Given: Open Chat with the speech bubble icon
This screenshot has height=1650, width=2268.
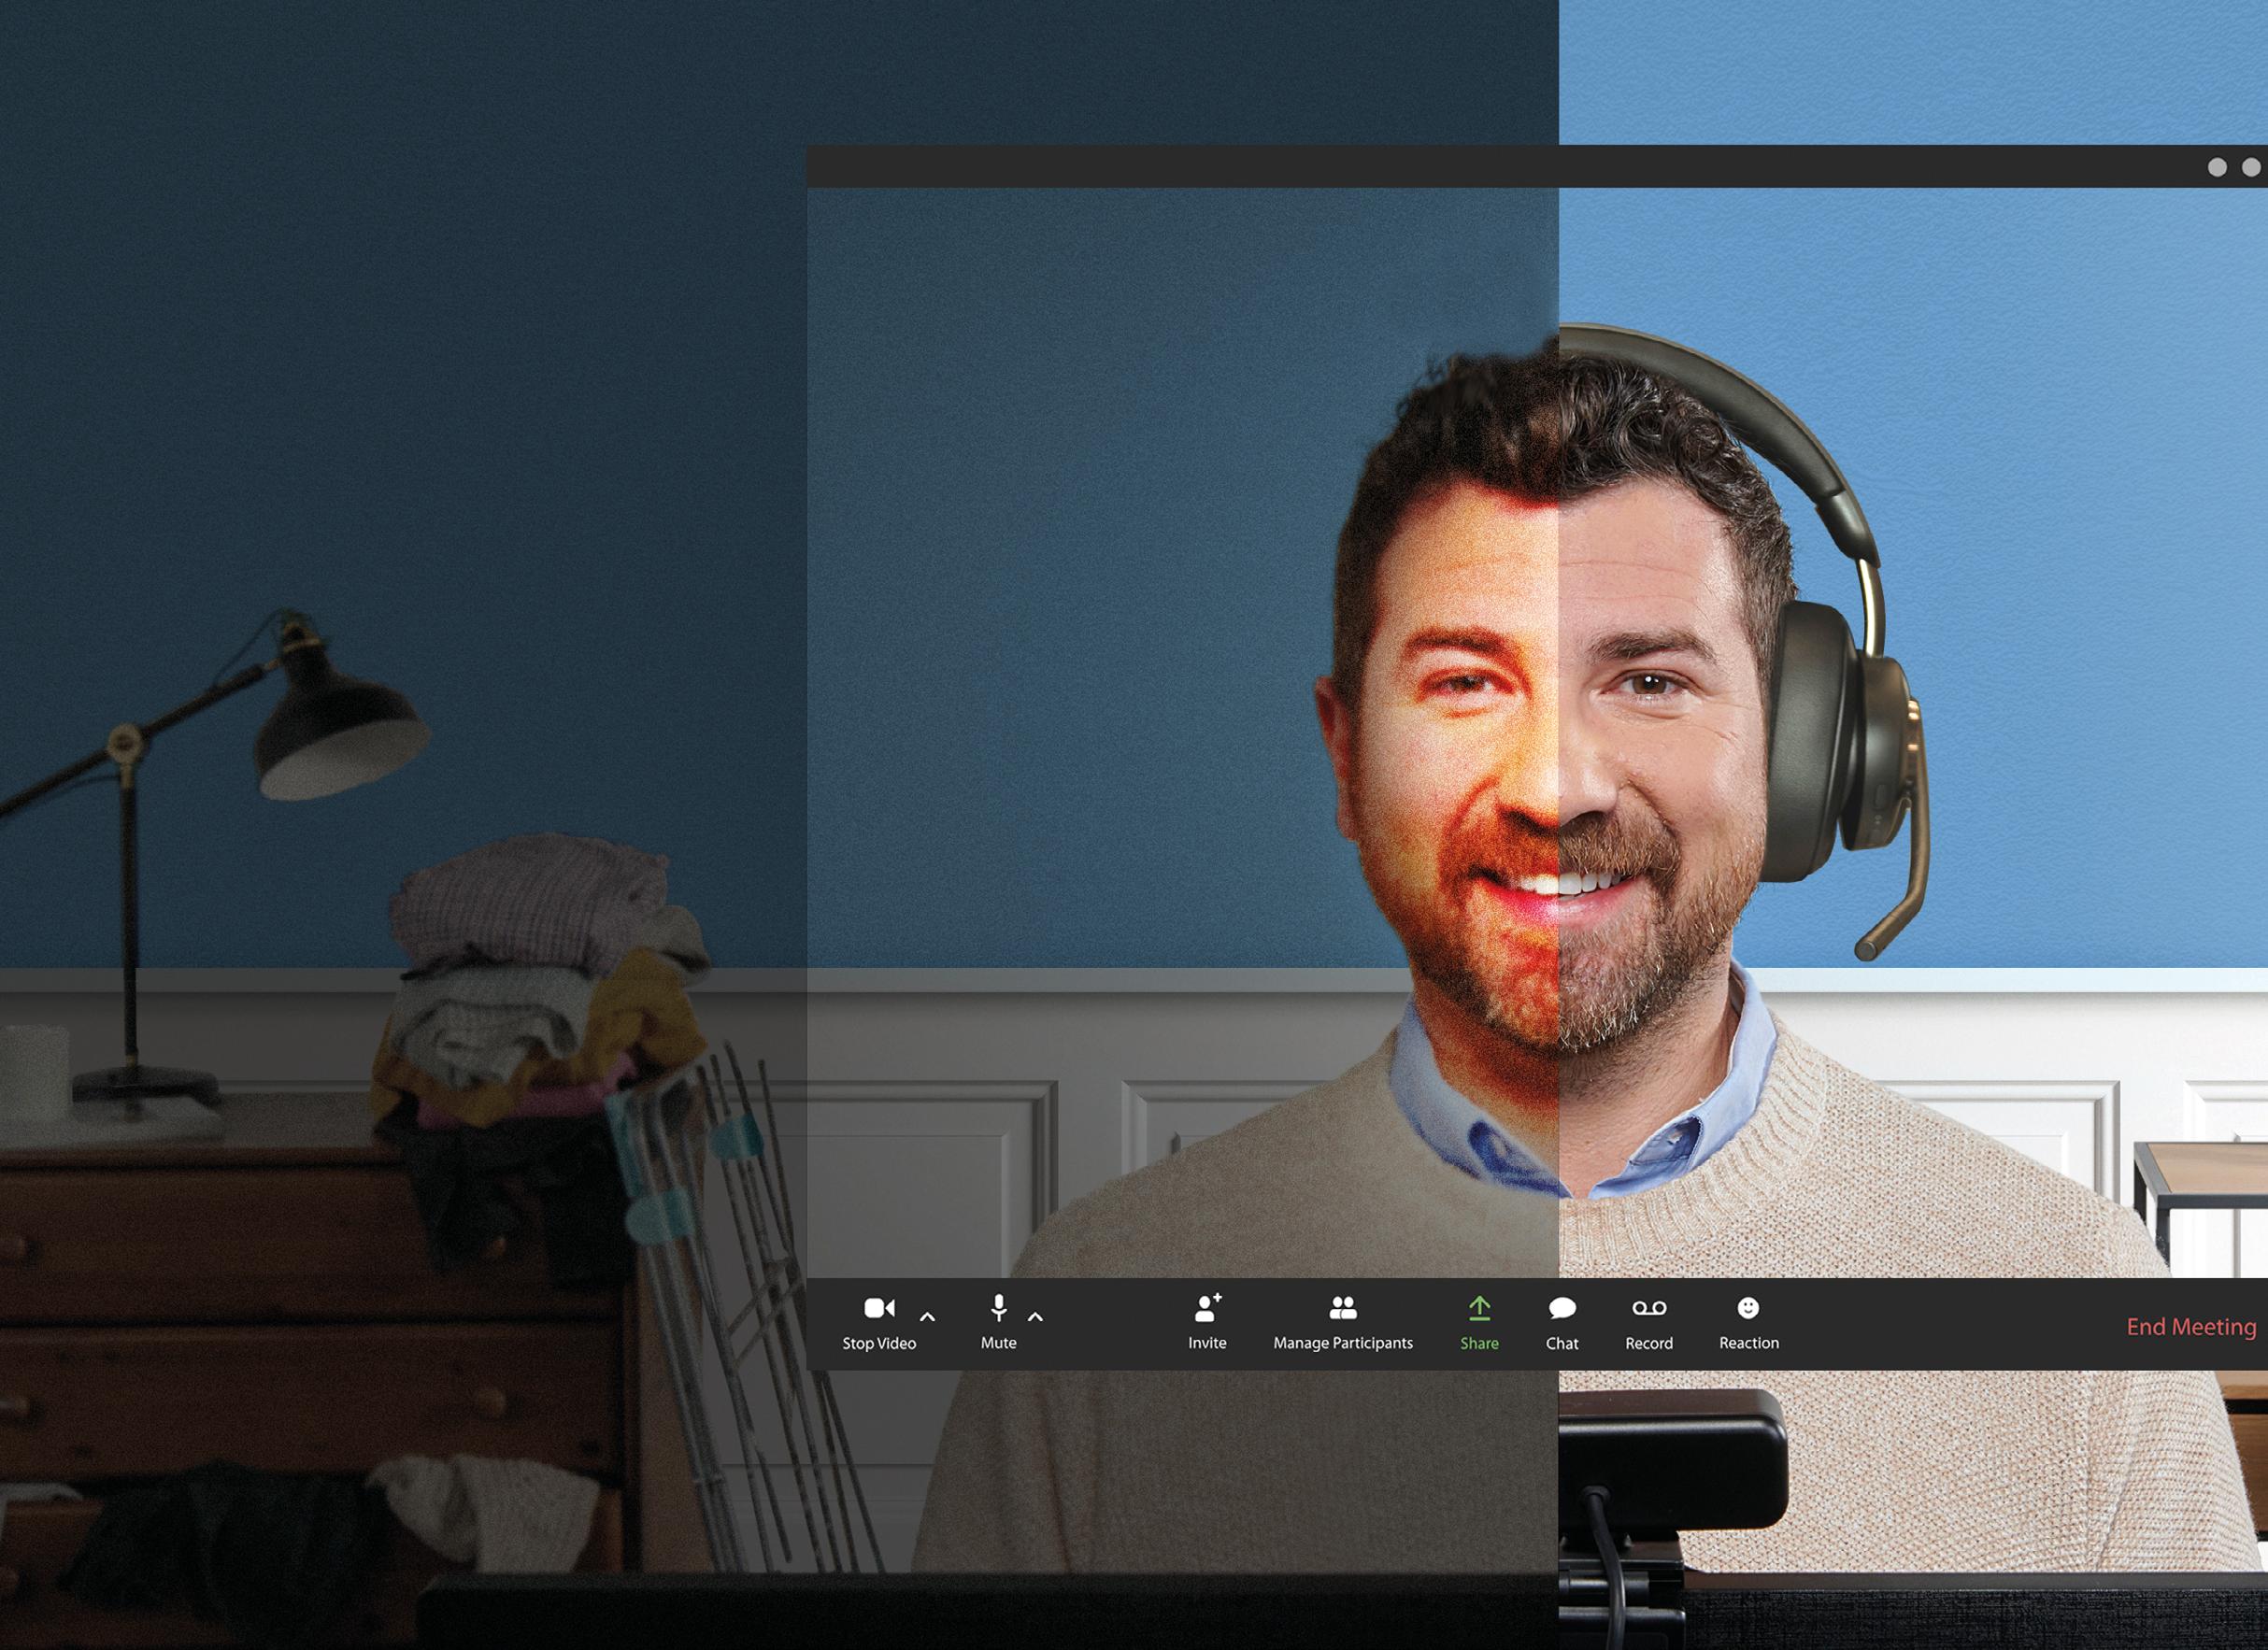Looking at the screenshot, I should click(1562, 1309).
